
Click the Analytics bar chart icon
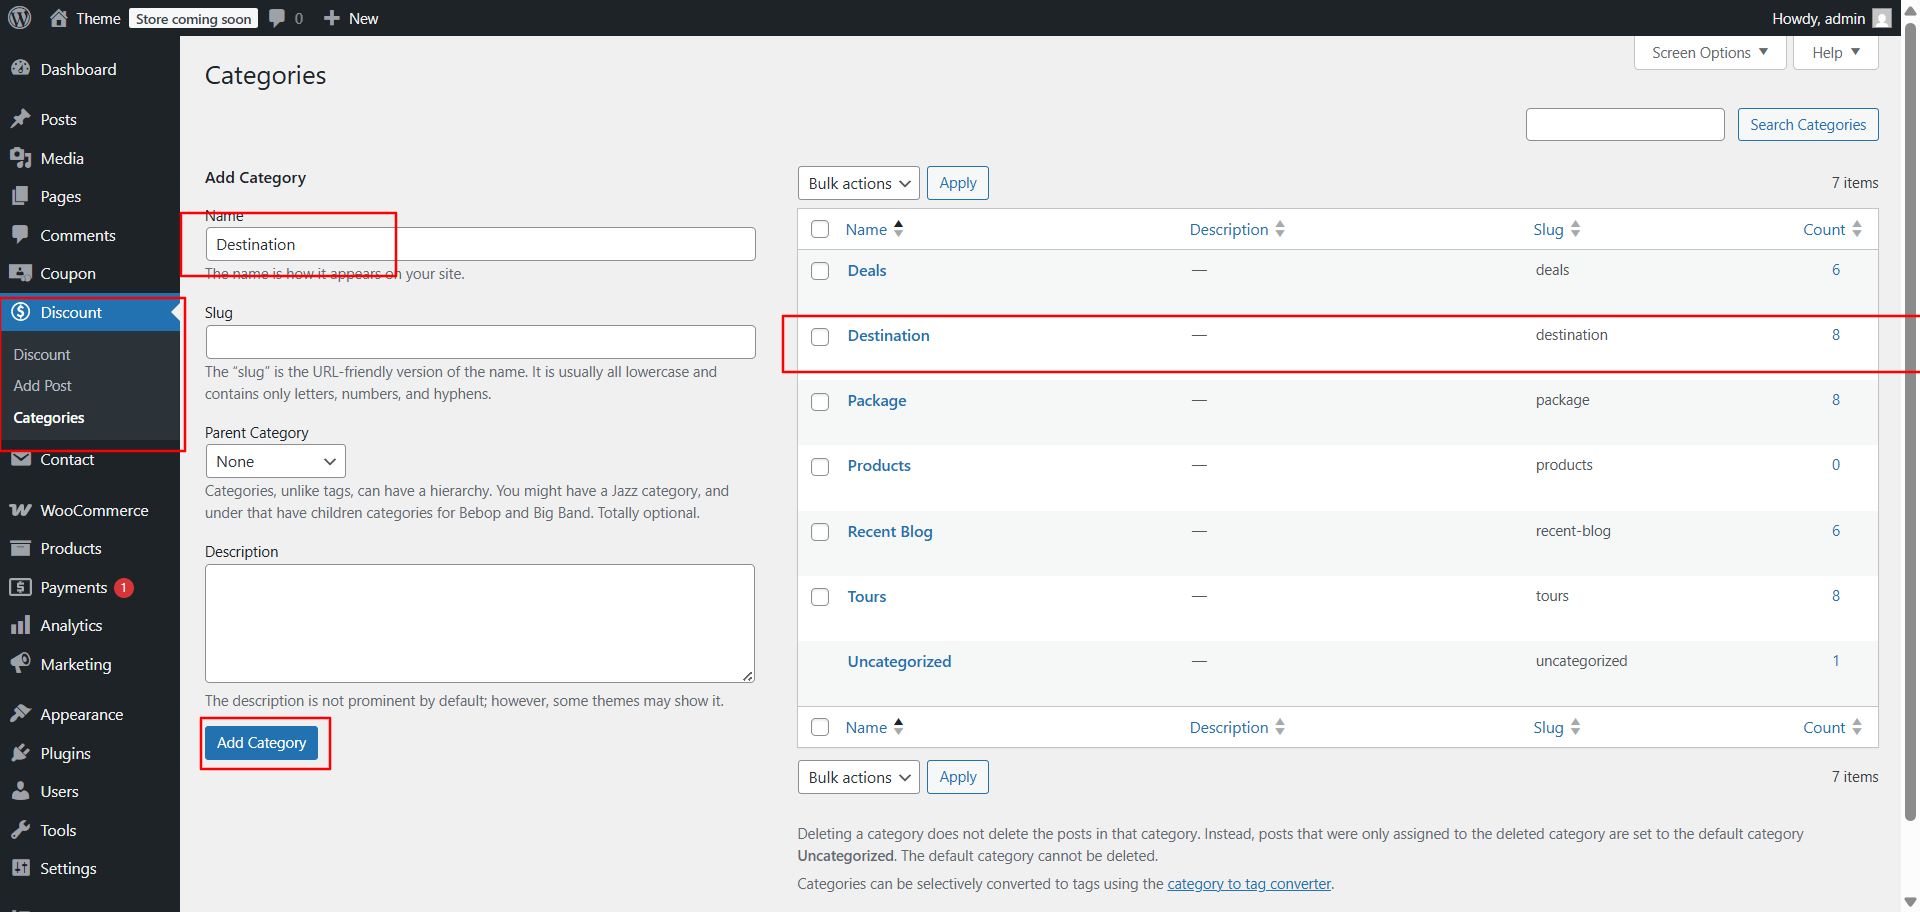pyautogui.click(x=20, y=625)
